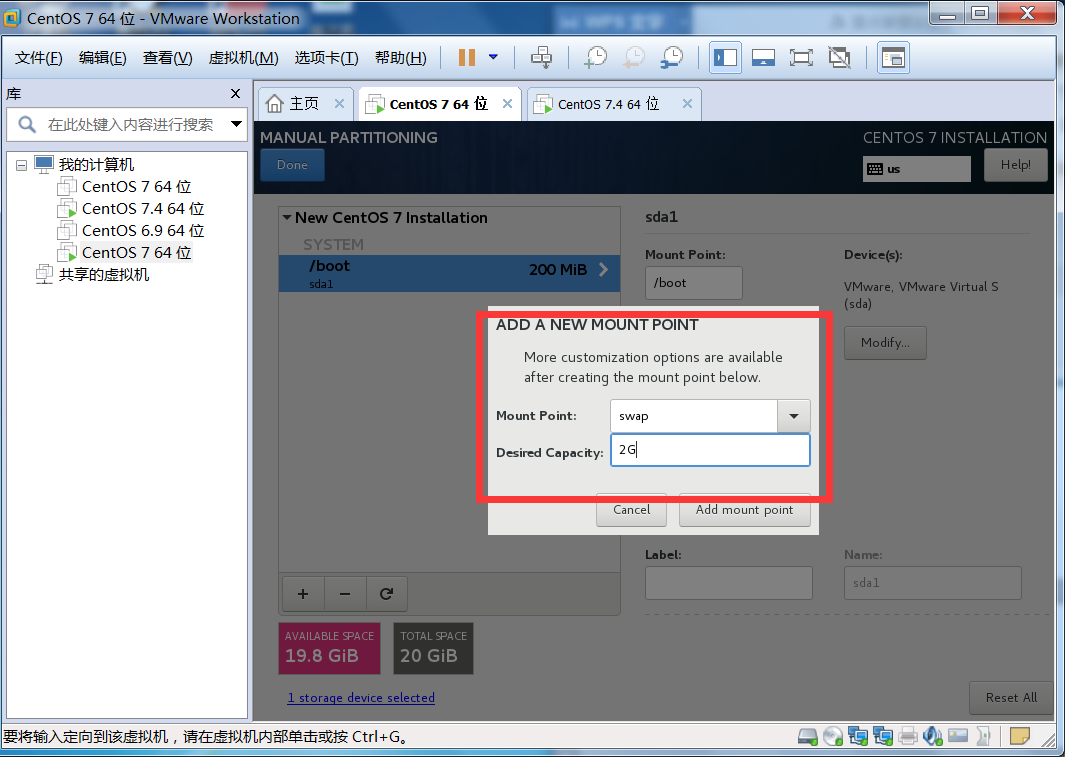Pause the virtual machine with the pause icon
Viewport: 1065px width, 757px height.
tap(467, 58)
